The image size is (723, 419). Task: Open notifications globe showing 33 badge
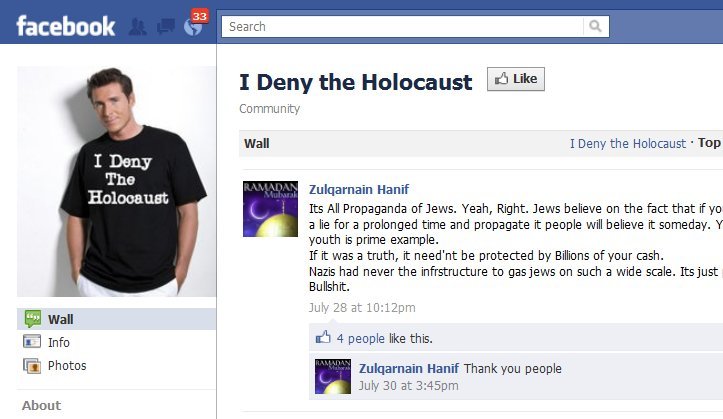tap(194, 25)
